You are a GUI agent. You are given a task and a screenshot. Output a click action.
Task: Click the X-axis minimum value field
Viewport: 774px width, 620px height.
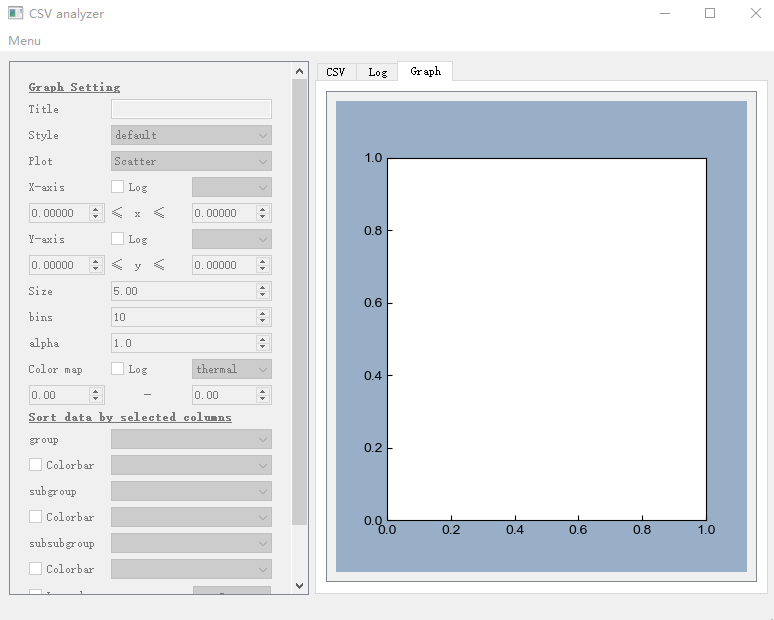[x=59, y=213]
